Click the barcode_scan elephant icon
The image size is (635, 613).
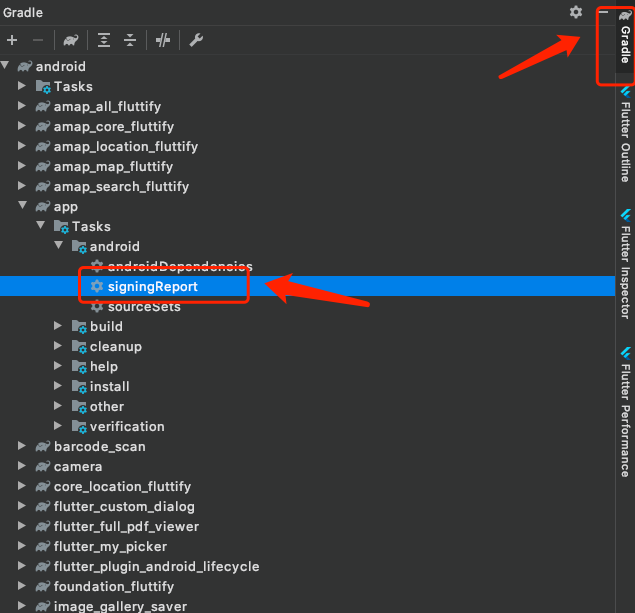click(43, 447)
